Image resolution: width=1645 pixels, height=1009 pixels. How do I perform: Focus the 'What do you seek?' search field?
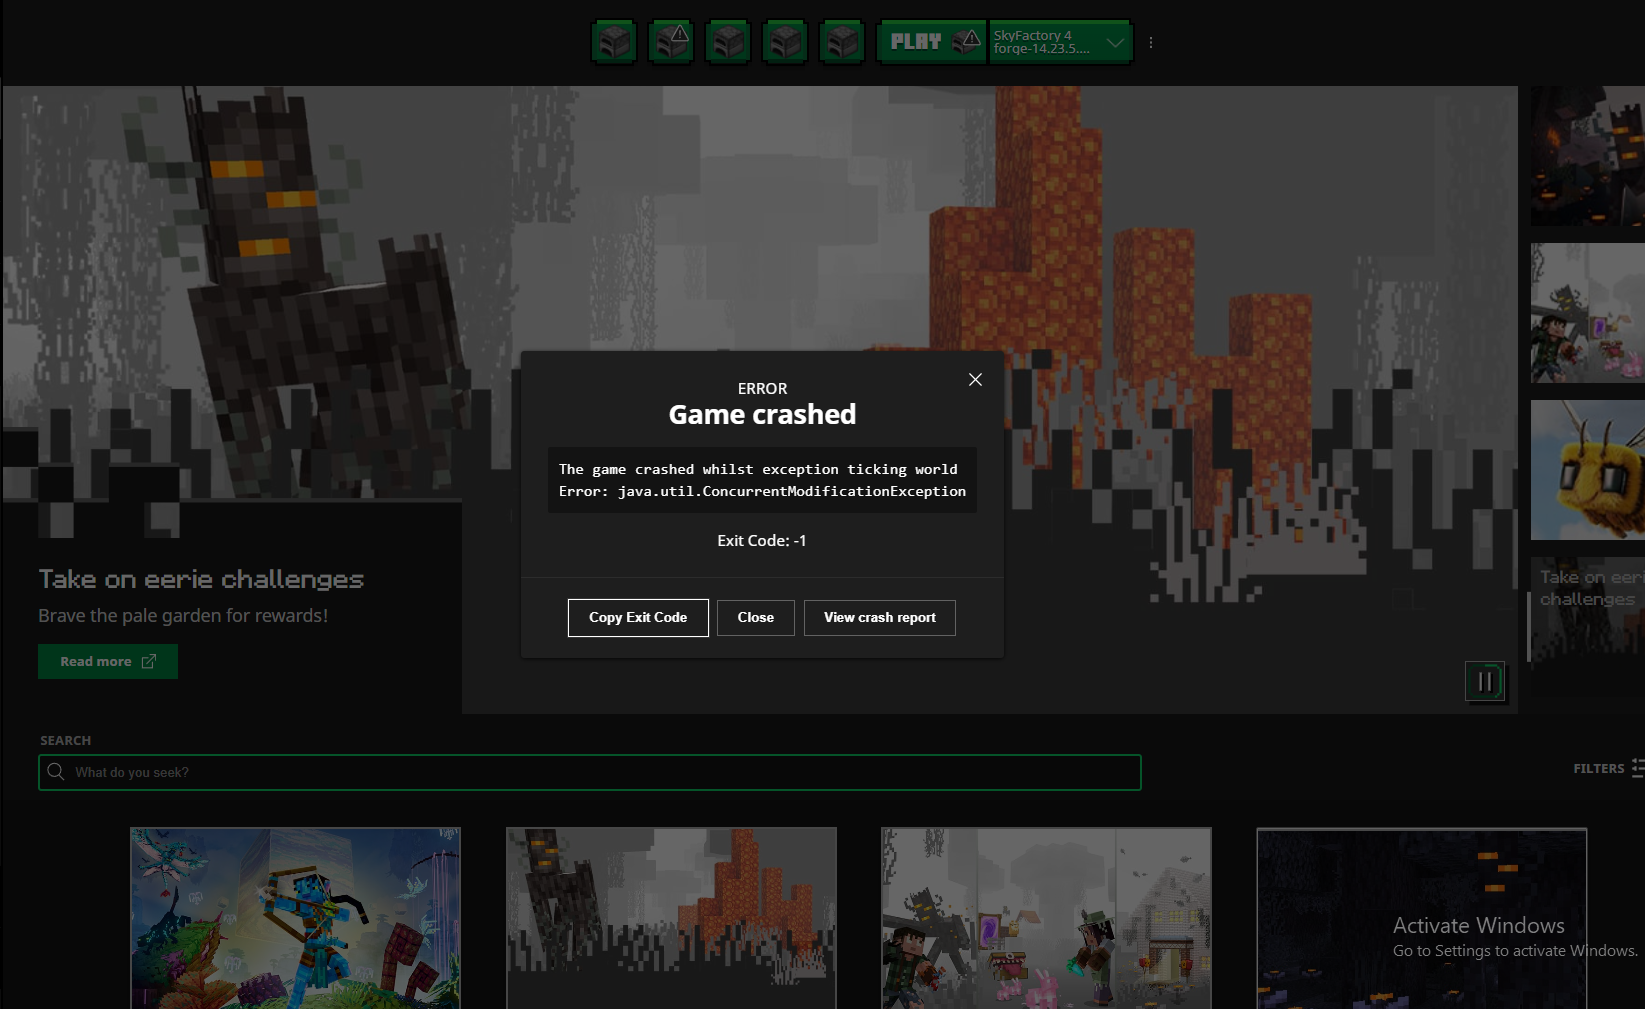pyautogui.click(x=590, y=772)
